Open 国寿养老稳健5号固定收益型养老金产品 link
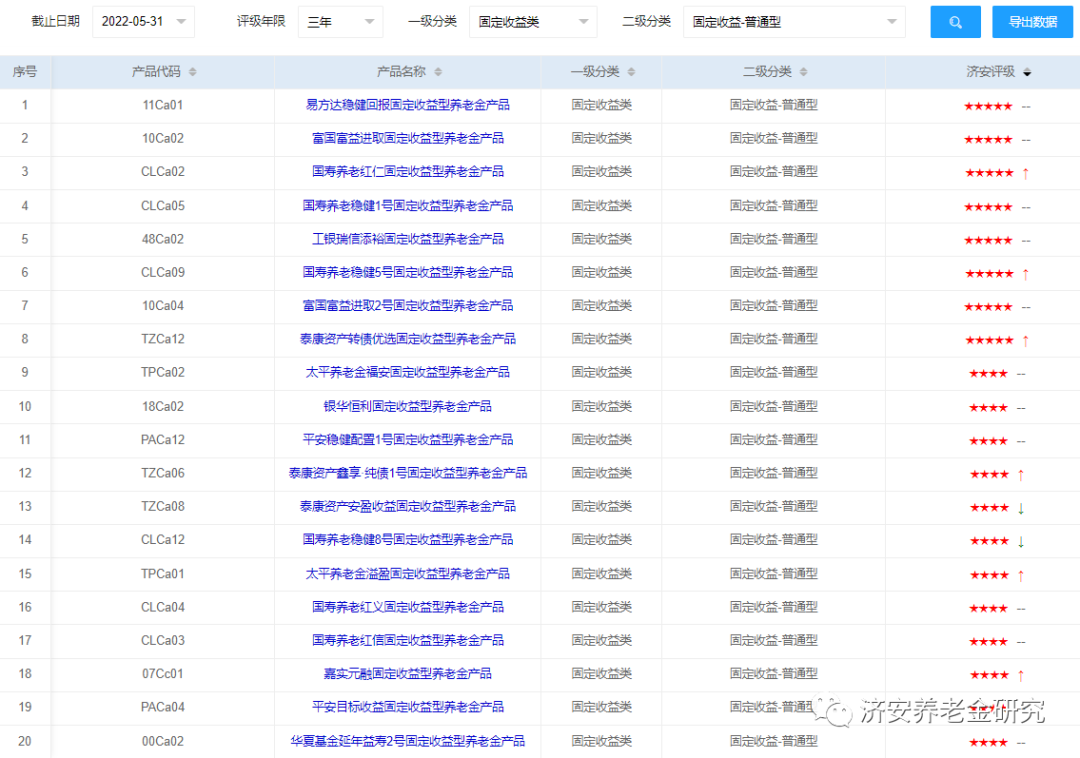This screenshot has width=1080, height=758. 408,272
